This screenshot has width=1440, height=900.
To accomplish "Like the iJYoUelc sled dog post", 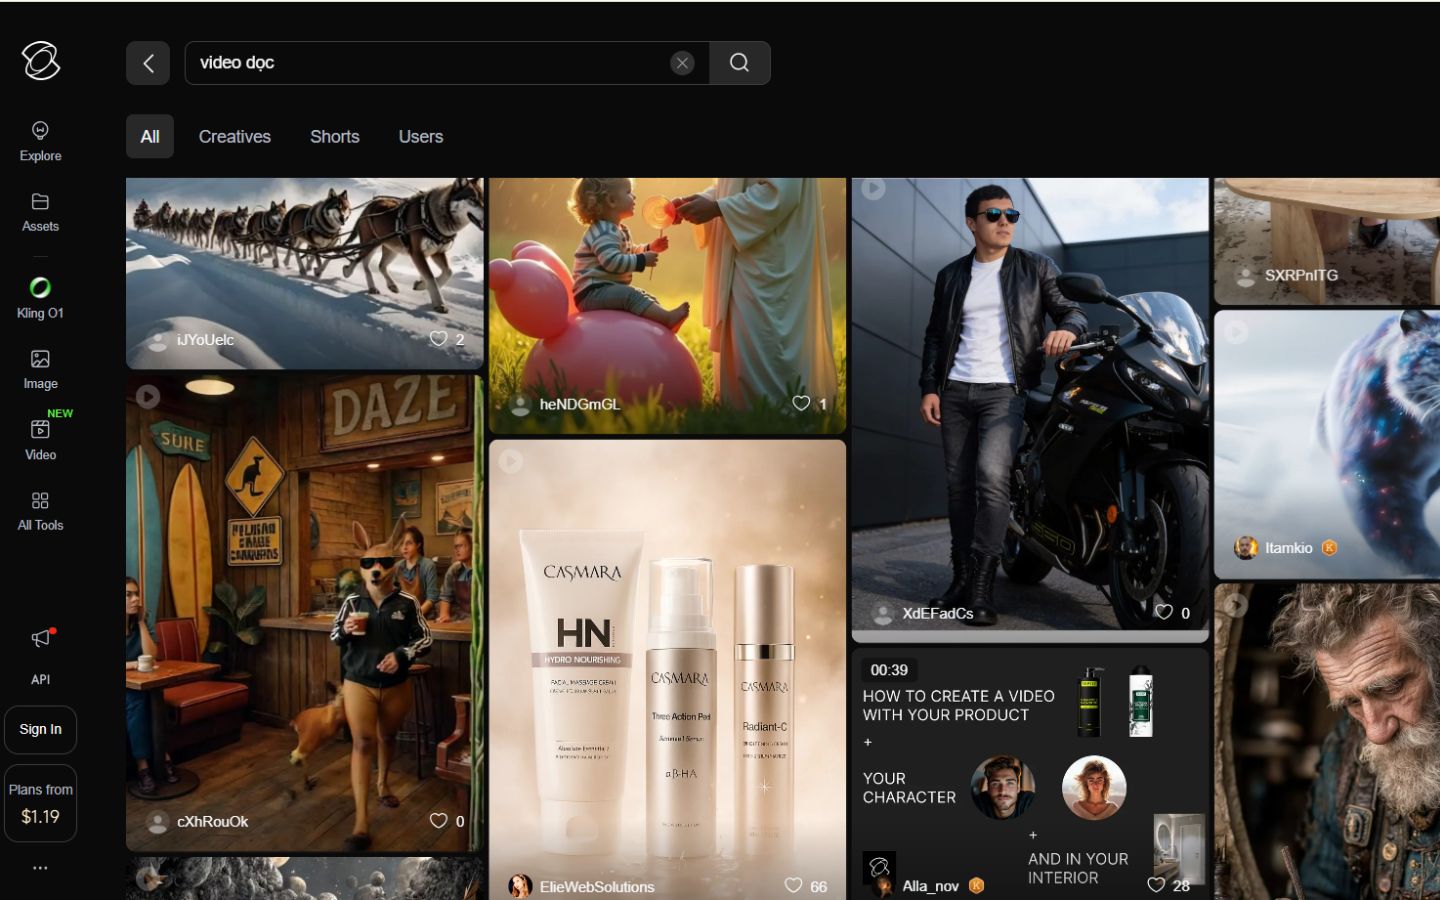I will 438,339.
